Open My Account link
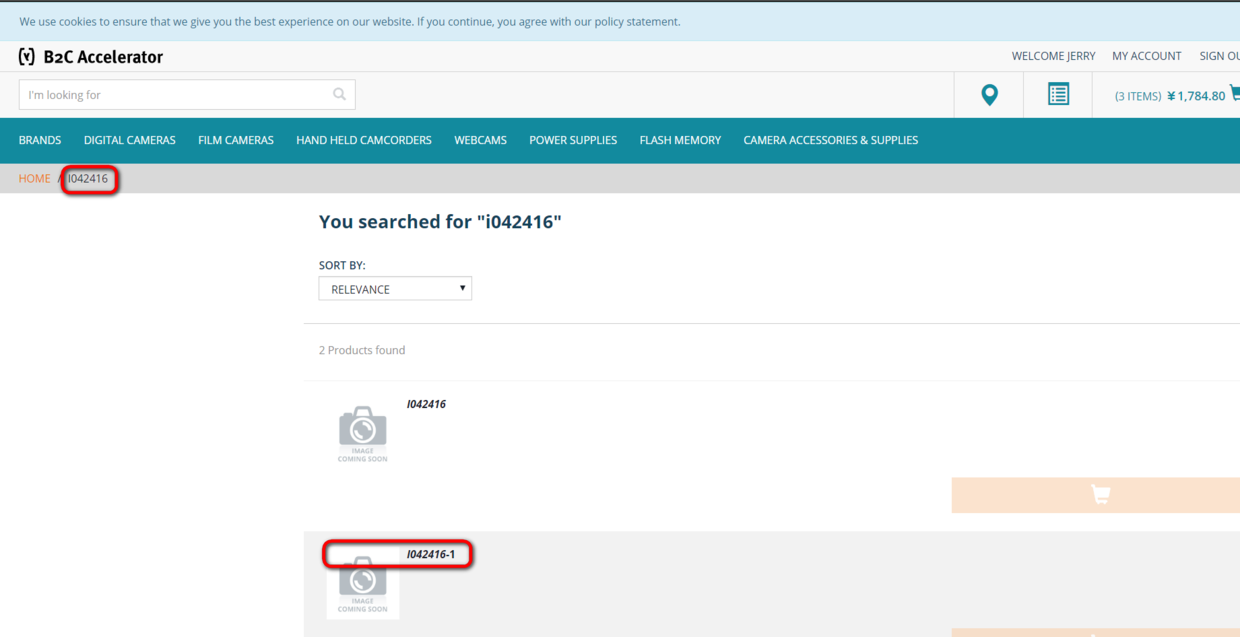1240x637 pixels. [1147, 56]
